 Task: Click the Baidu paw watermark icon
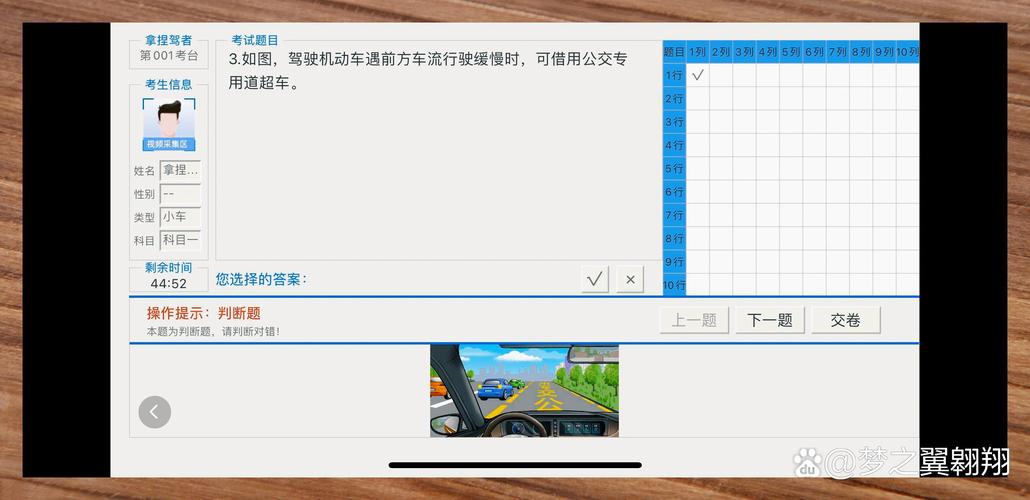click(807, 461)
